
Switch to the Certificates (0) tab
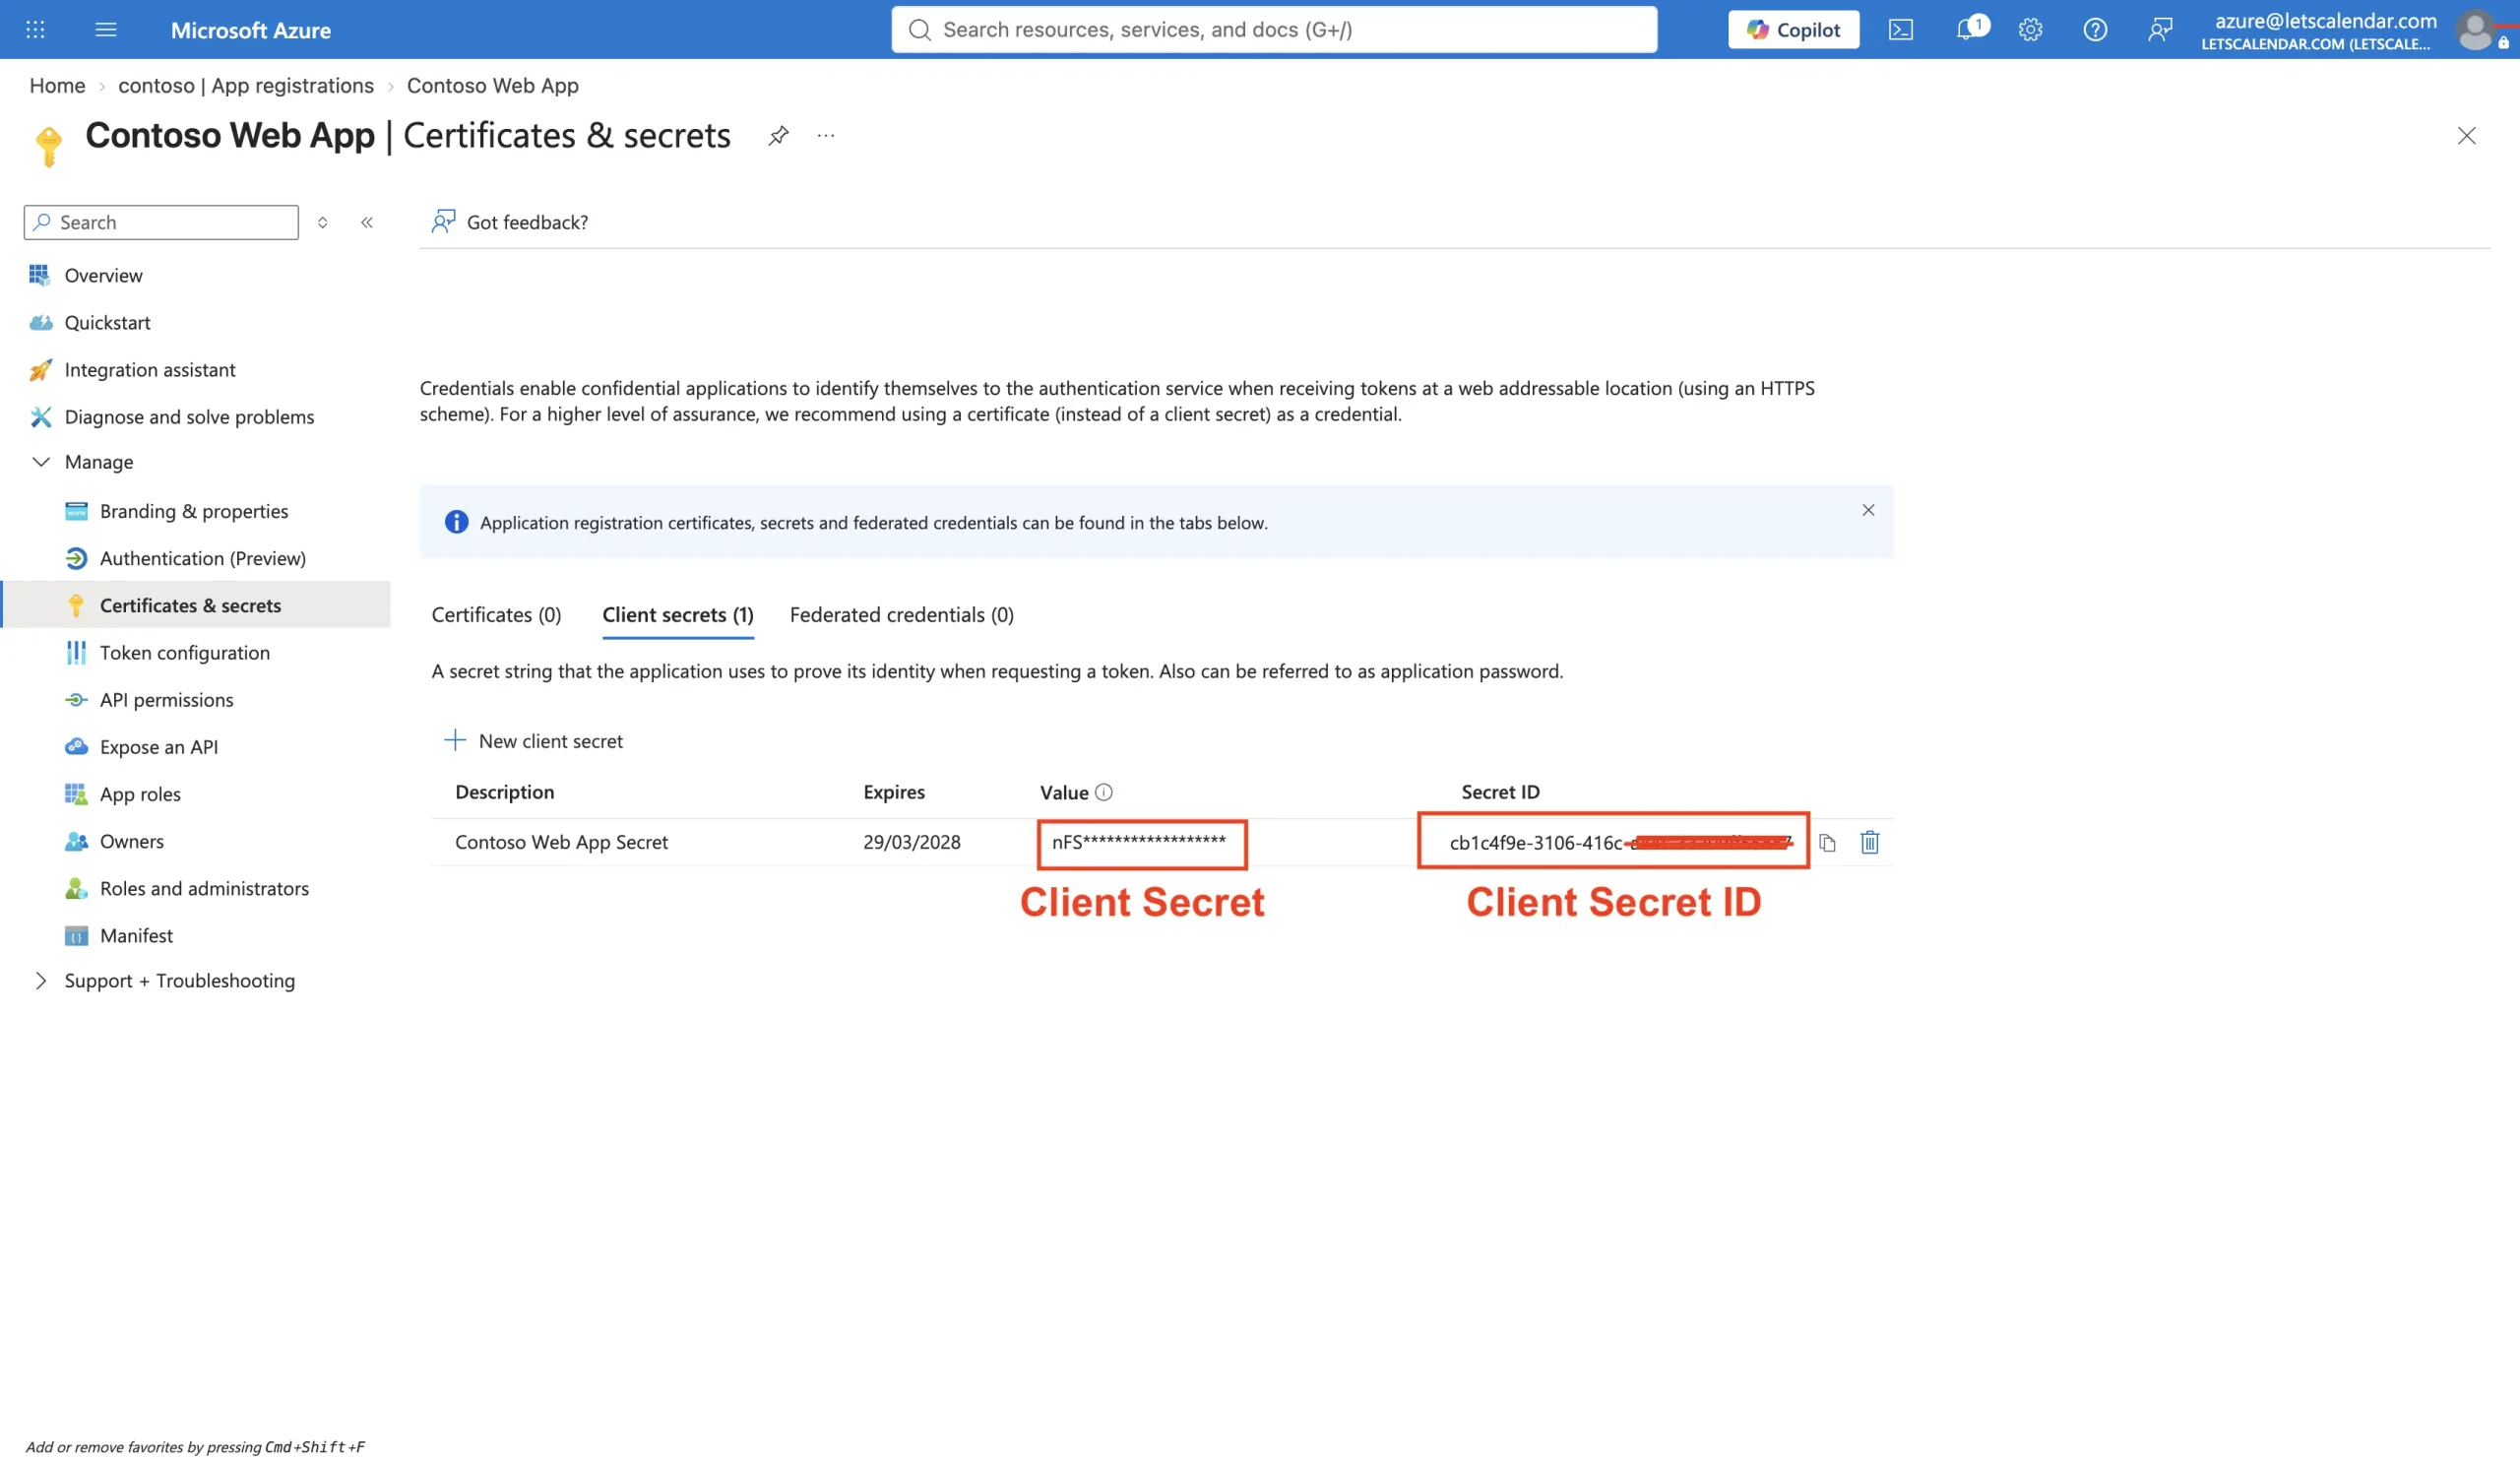click(496, 614)
